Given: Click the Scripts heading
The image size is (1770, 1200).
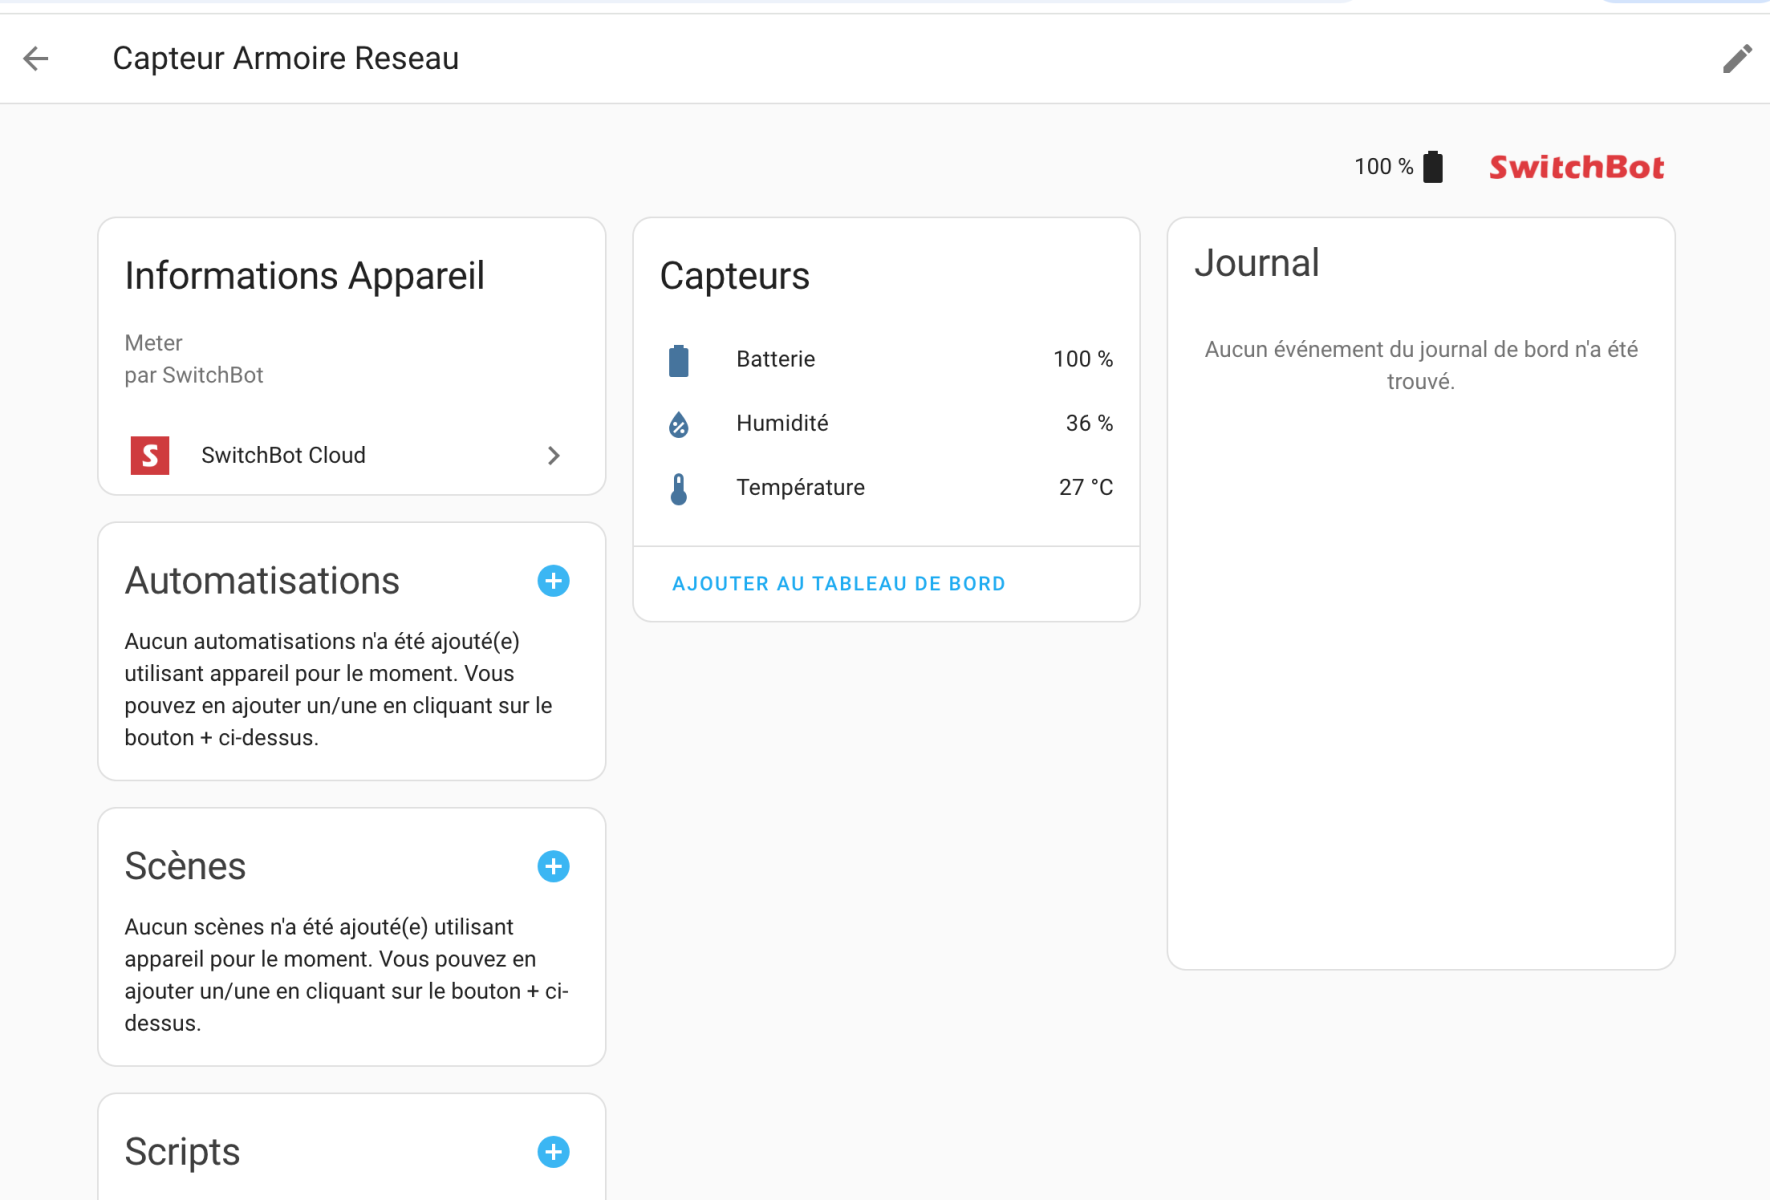Looking at the screenshot, I should click(182, 1152).
